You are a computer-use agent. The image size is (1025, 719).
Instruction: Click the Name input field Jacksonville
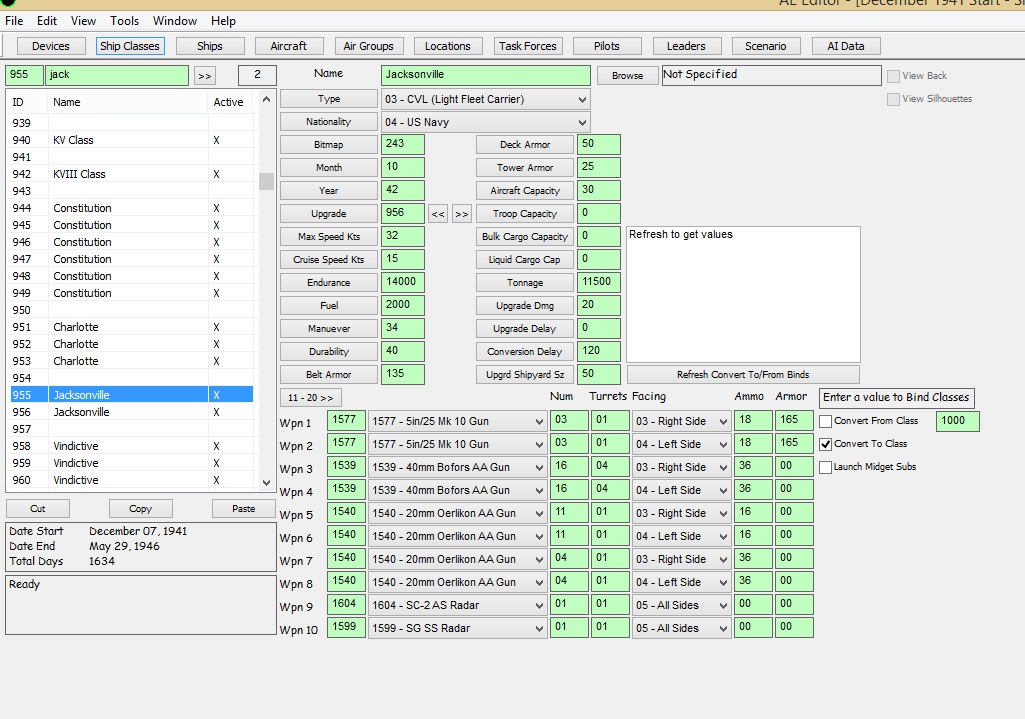(486, 75)
